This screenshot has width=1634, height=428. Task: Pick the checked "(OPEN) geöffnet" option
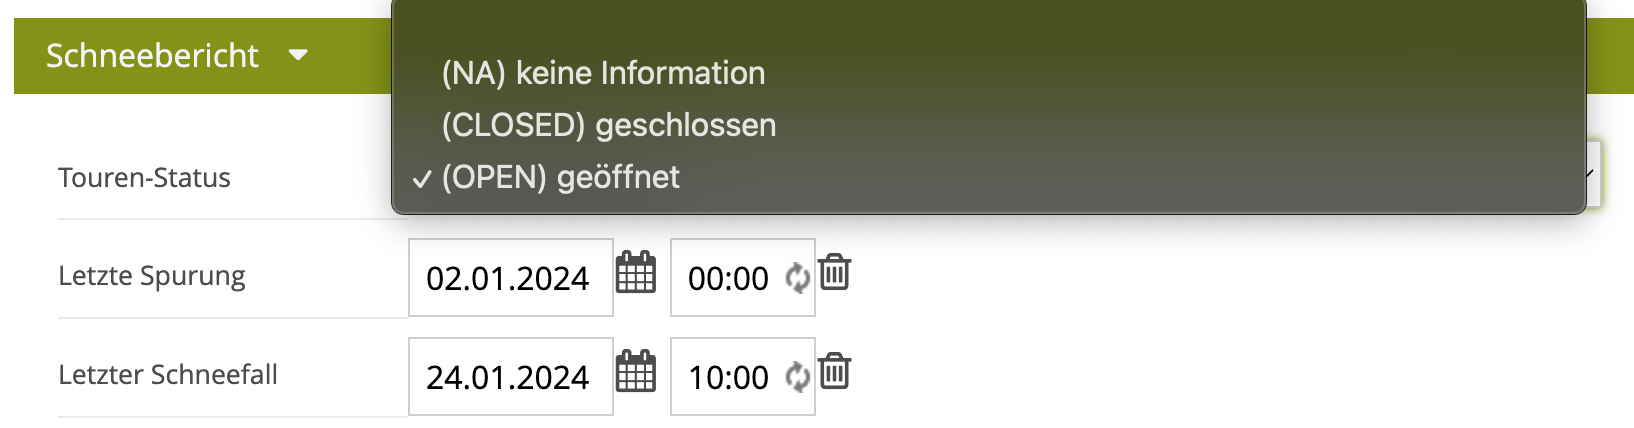560,177
